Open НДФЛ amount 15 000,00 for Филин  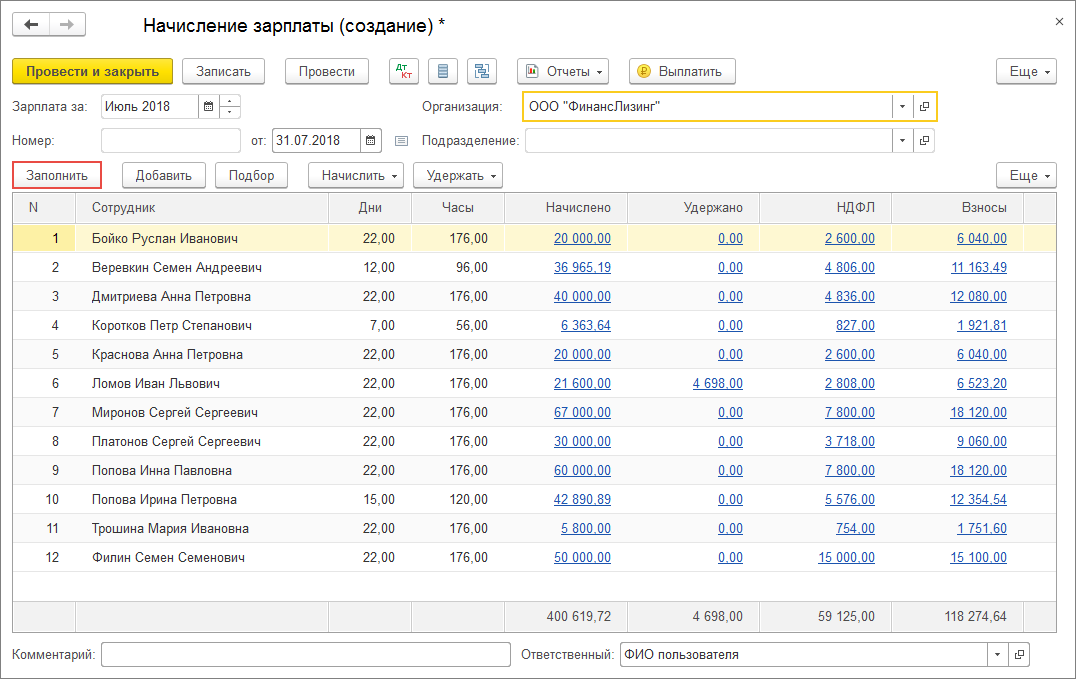pos(846,557)
